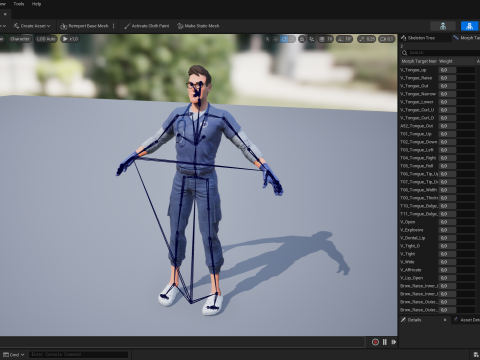Image resolution: width=480 pixels, height=360 pixels.
Task: Toggle scale snap value 0.25
Action: (x=366, y=39)
